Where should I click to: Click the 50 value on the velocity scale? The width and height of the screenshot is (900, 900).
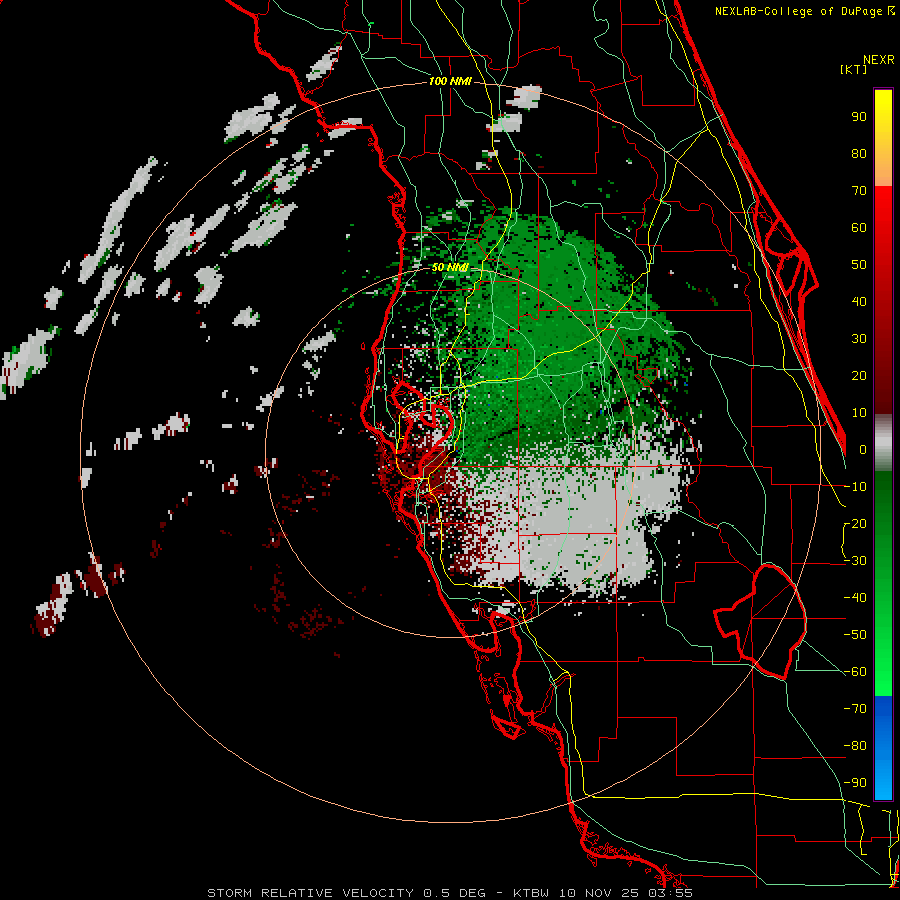tap(859, 265)
